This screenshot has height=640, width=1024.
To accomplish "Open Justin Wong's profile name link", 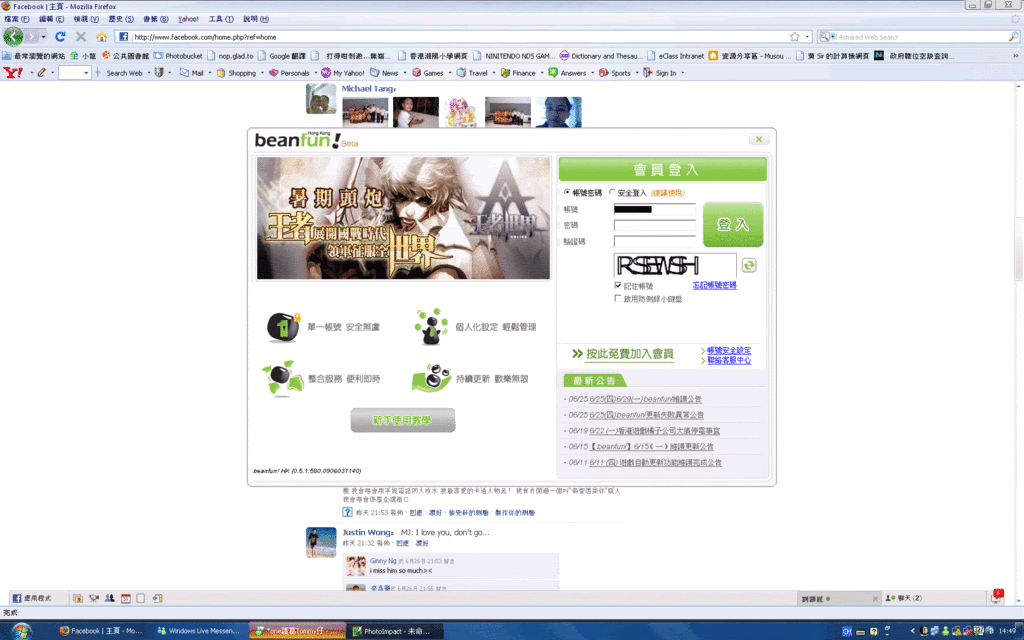I will point(367,532).
